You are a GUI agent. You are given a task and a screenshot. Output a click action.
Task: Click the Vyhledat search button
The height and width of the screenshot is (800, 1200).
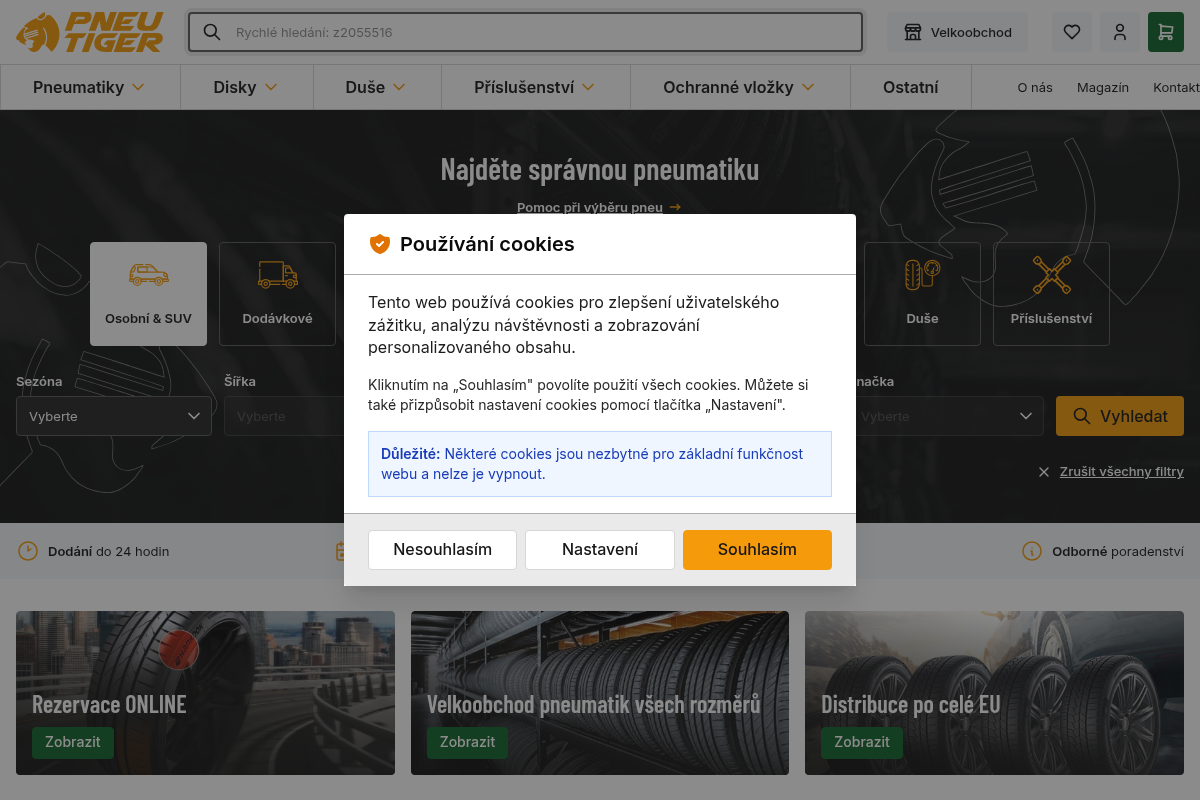click(x=1120, y=416)
